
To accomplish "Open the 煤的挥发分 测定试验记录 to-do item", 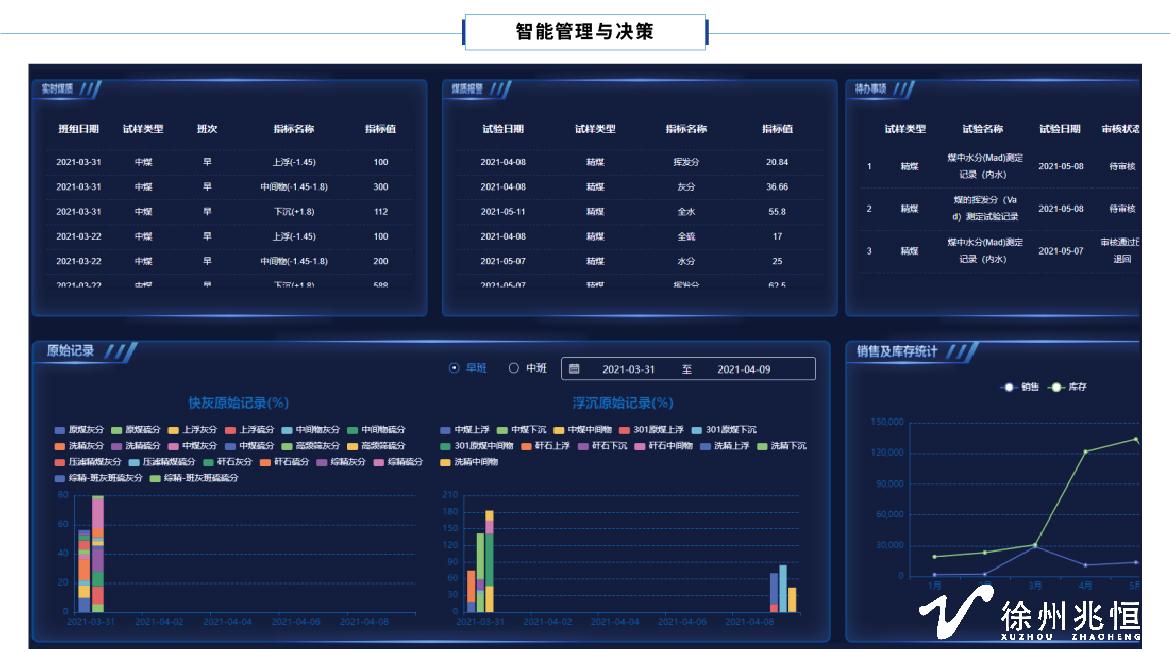I will pyautogui.click(x=985, y=208).
